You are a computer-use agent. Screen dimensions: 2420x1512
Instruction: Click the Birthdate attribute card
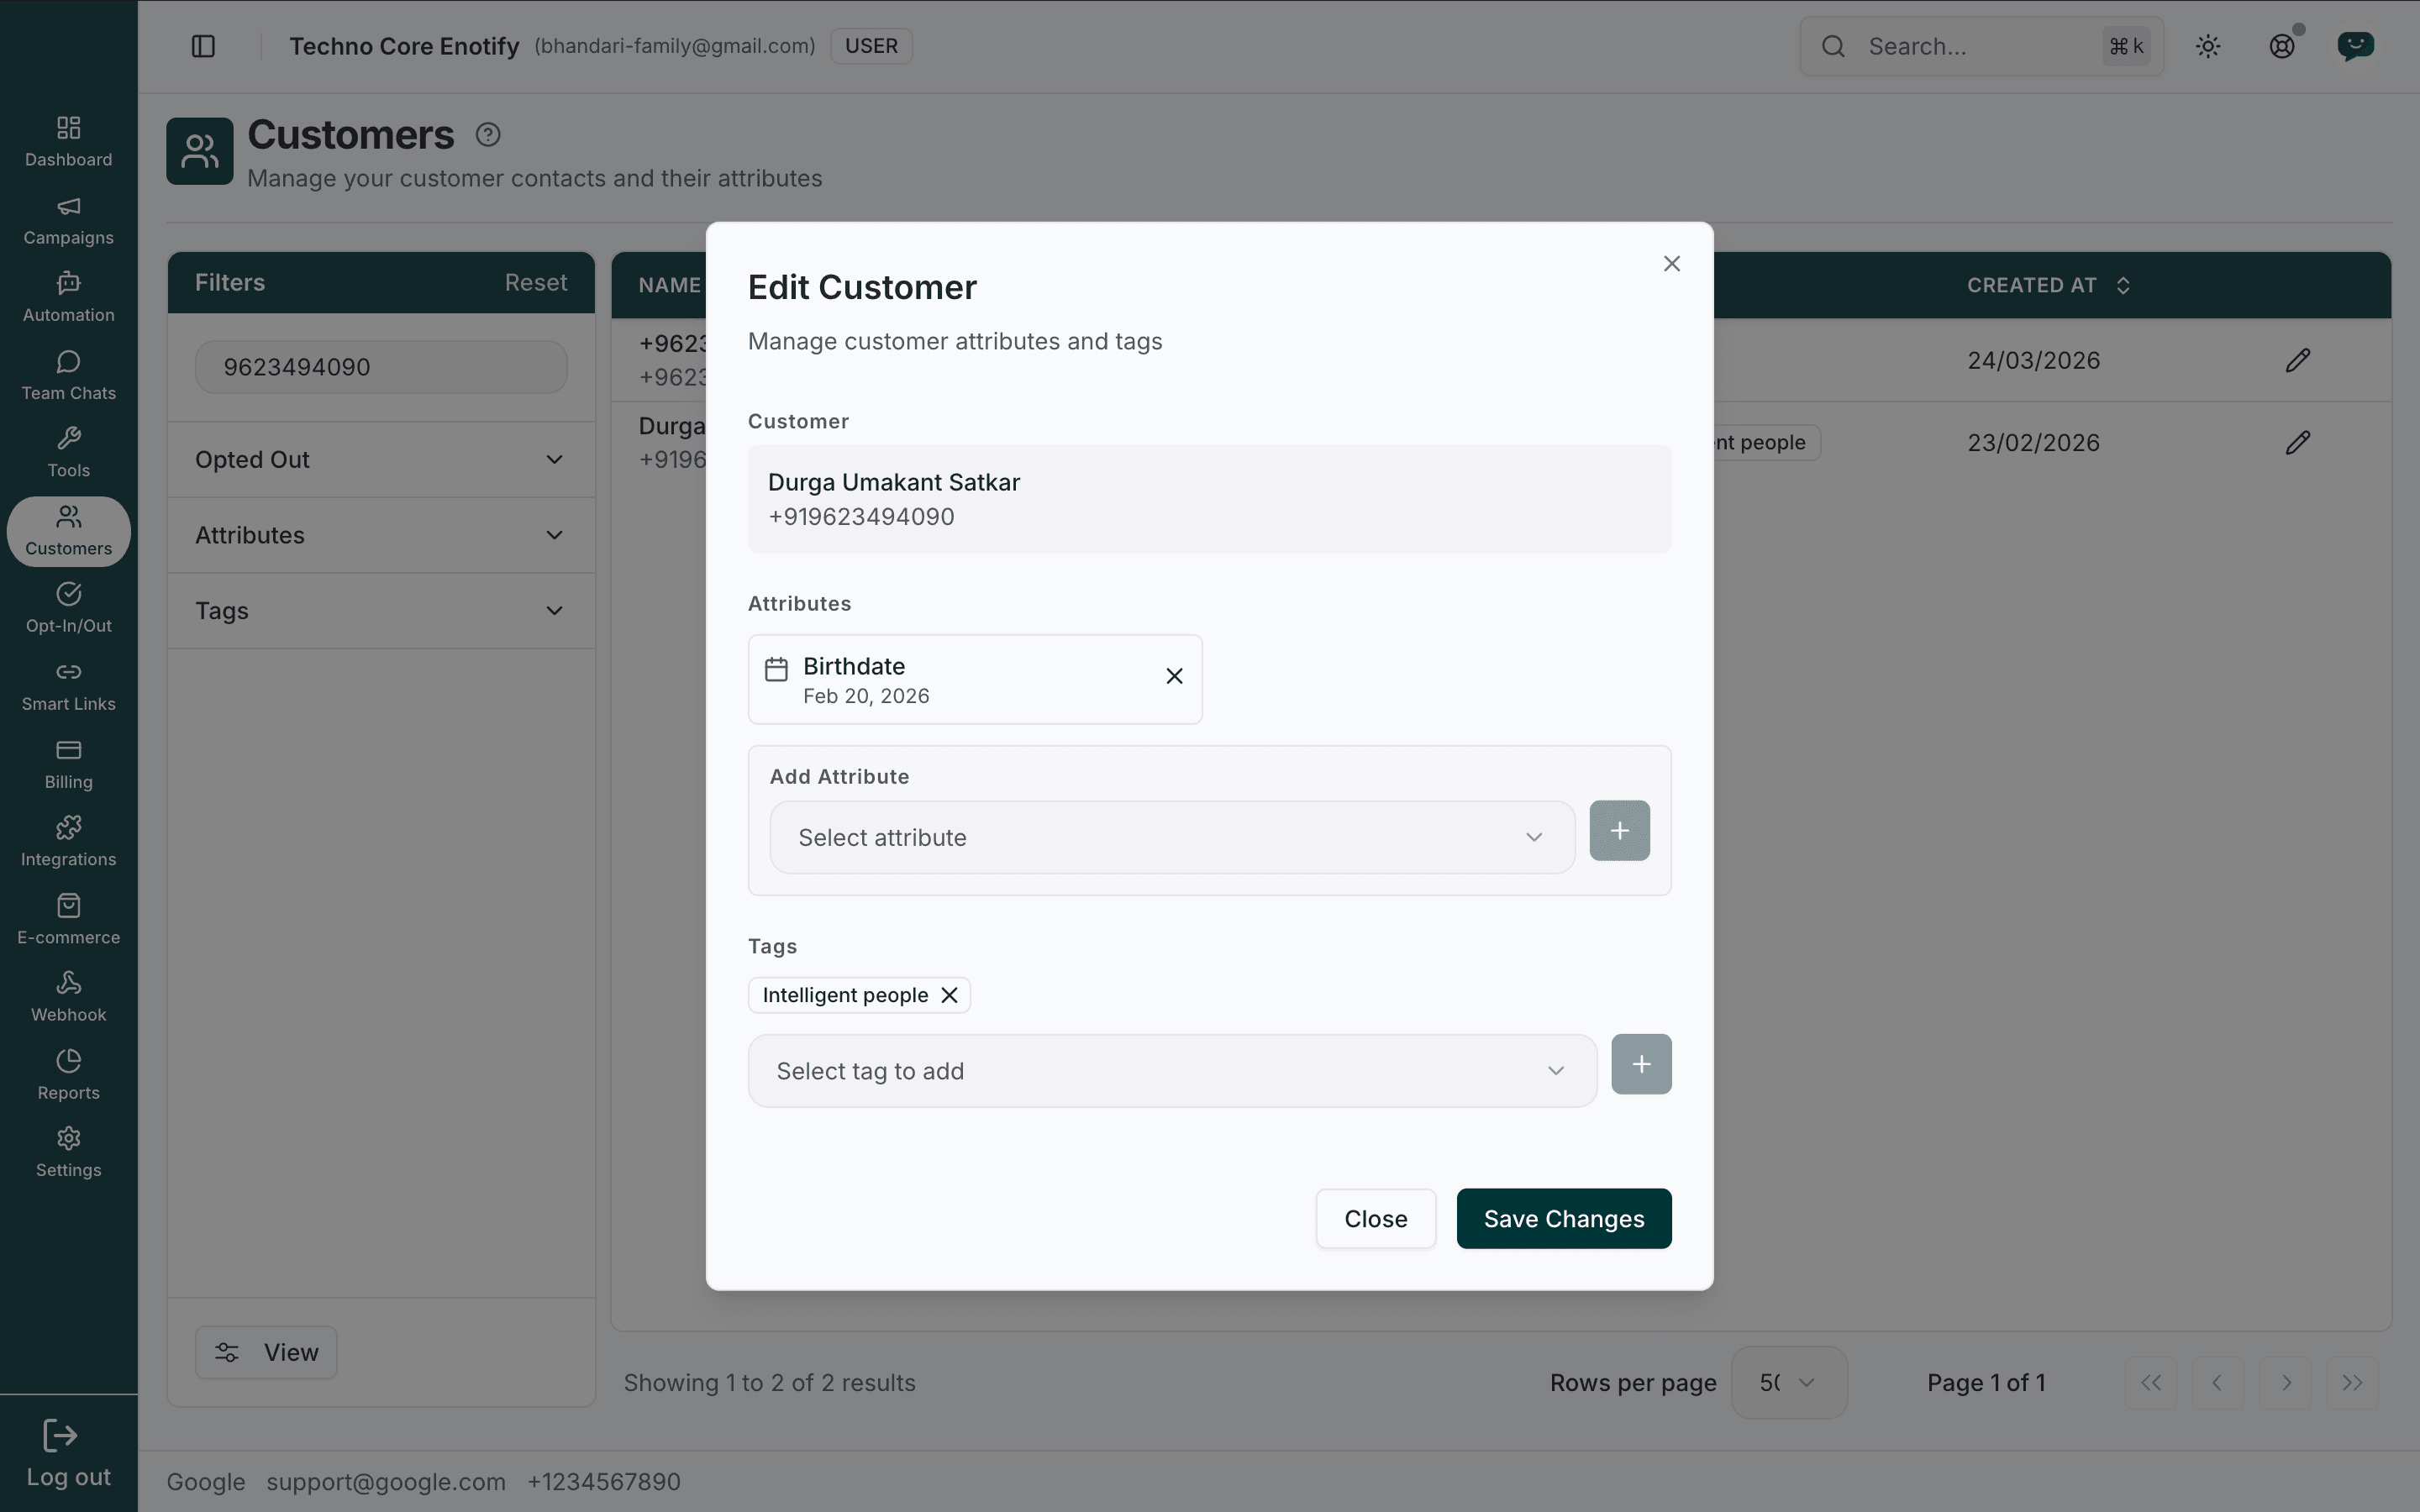click(x=975, y=679)
